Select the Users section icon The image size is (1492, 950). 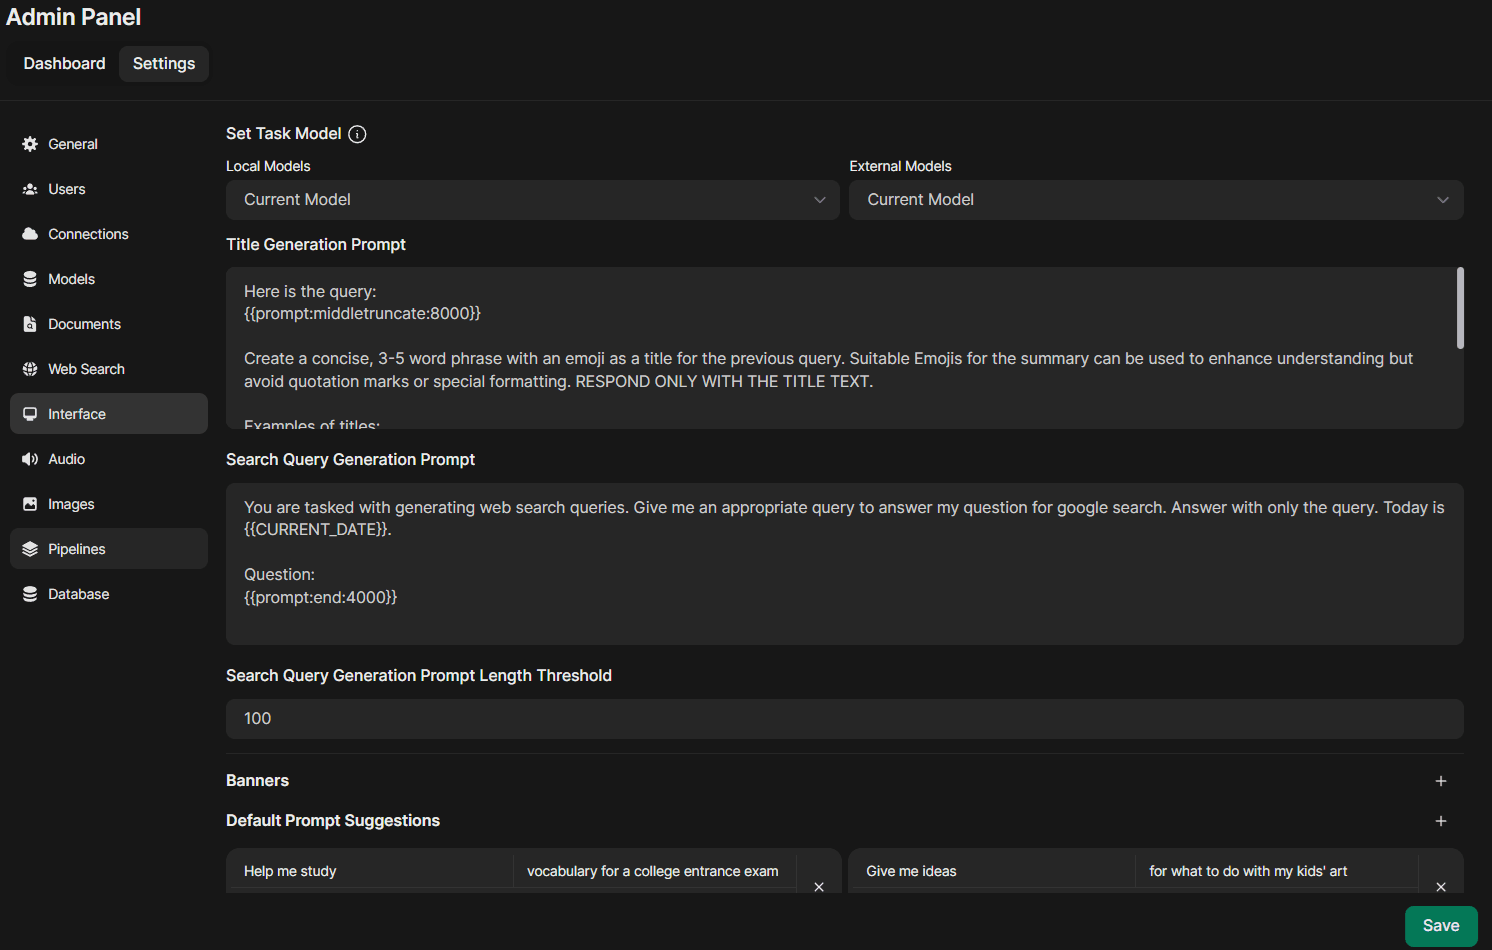[x=30, y=188]
